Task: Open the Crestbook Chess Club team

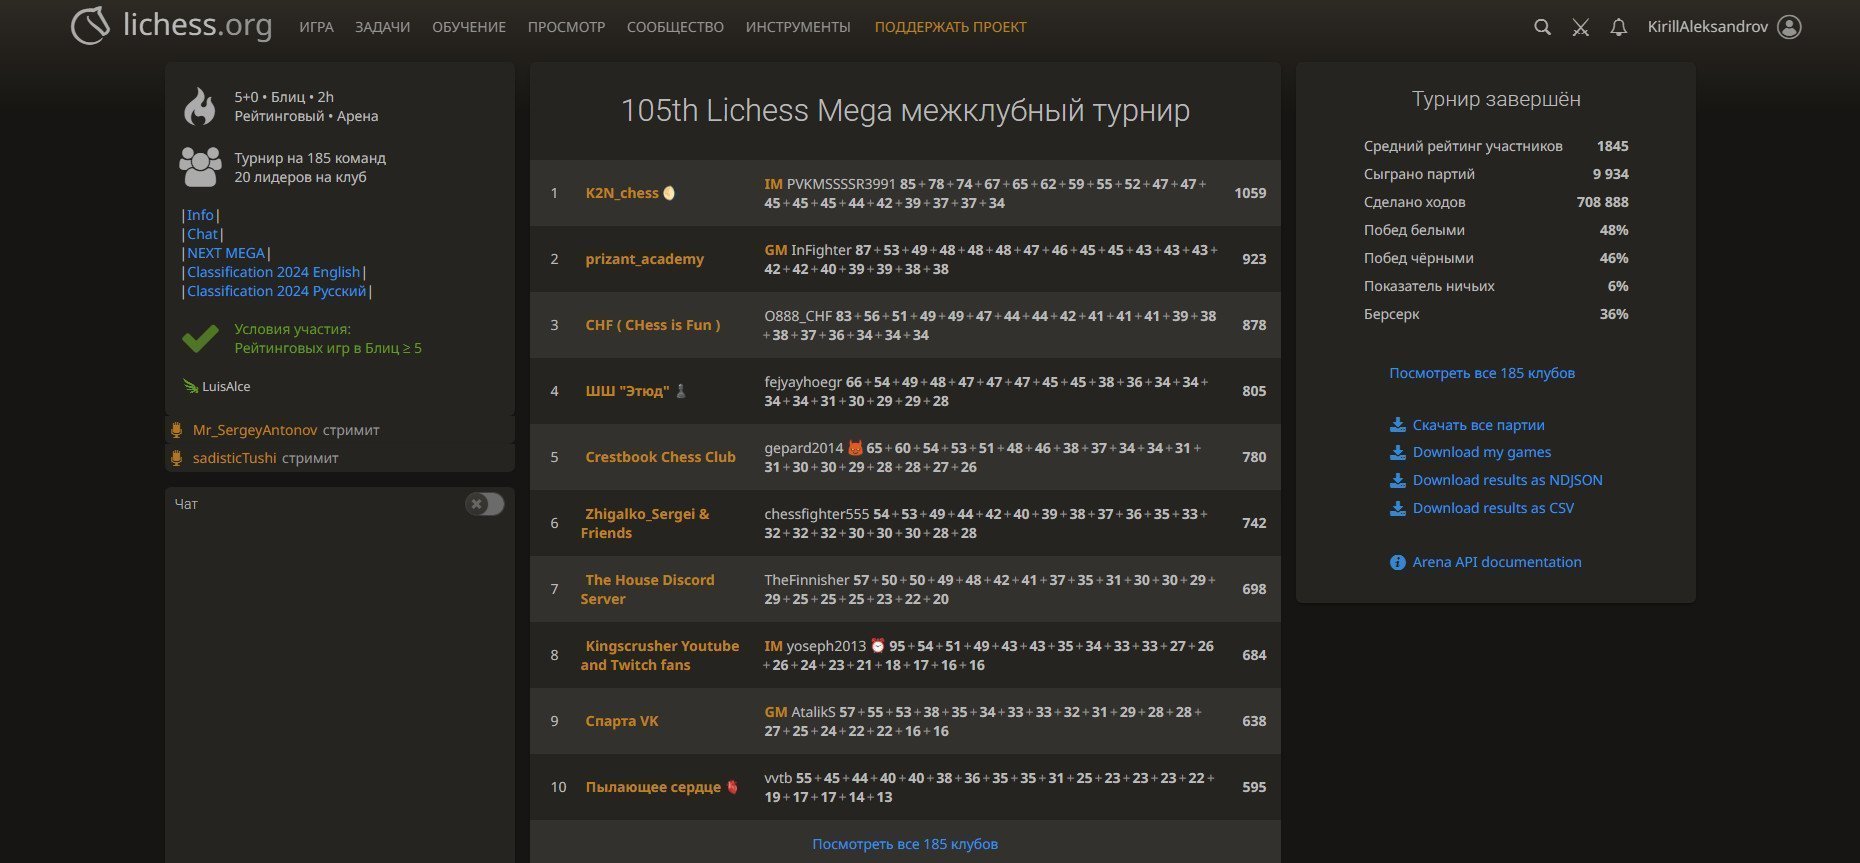Action: coord(661,457)
